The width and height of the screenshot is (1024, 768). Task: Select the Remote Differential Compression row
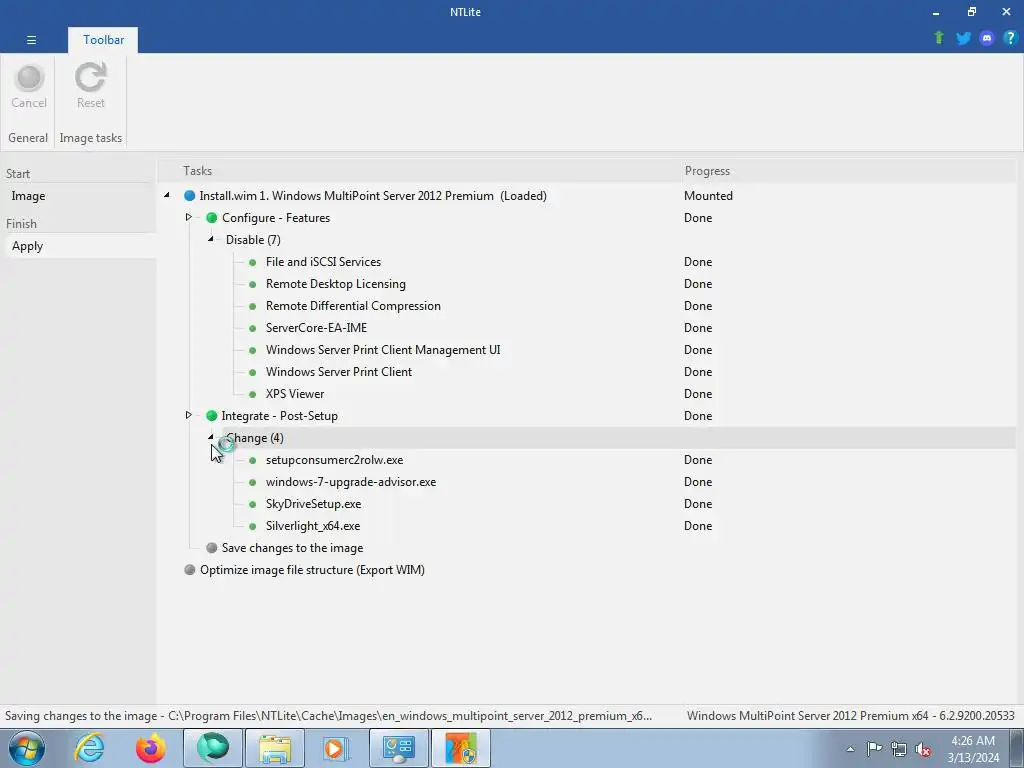pos(353,306)
